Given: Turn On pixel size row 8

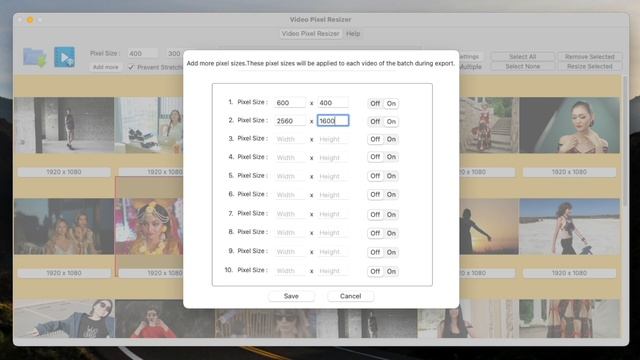Looking at the screenshot, I should (391, 233).
